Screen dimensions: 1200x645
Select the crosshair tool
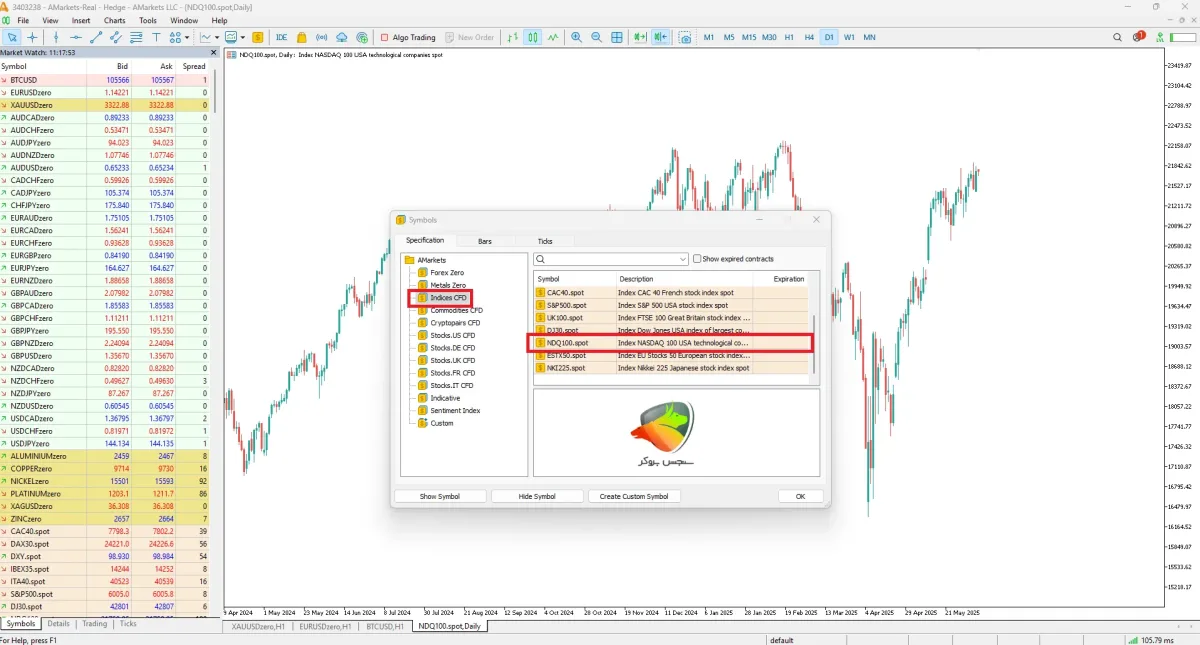coord(33,37)
